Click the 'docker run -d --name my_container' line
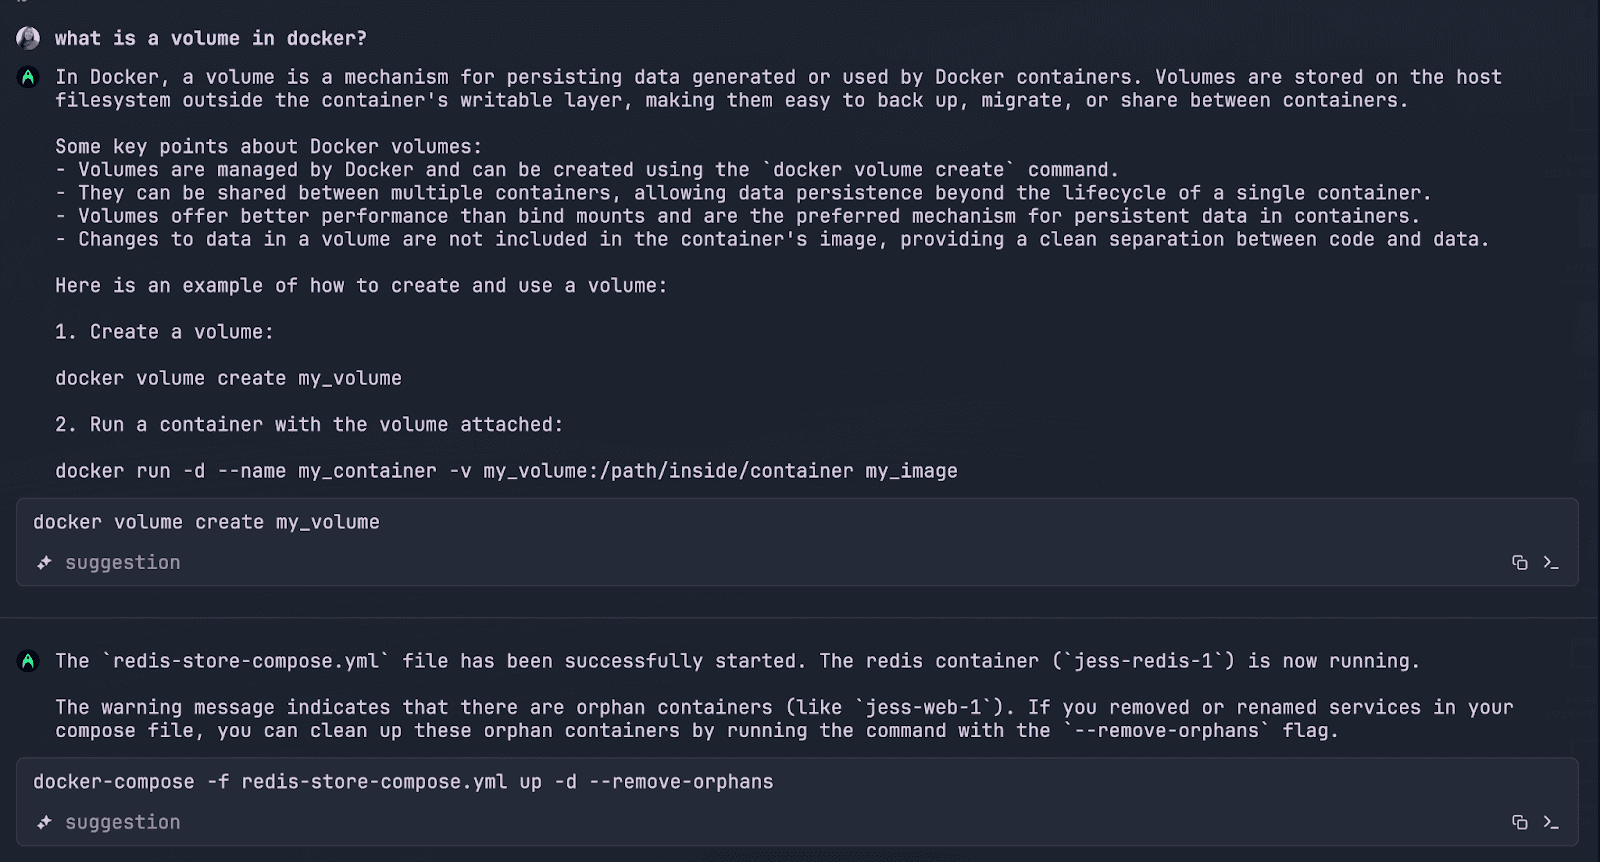 coord(506,471)
